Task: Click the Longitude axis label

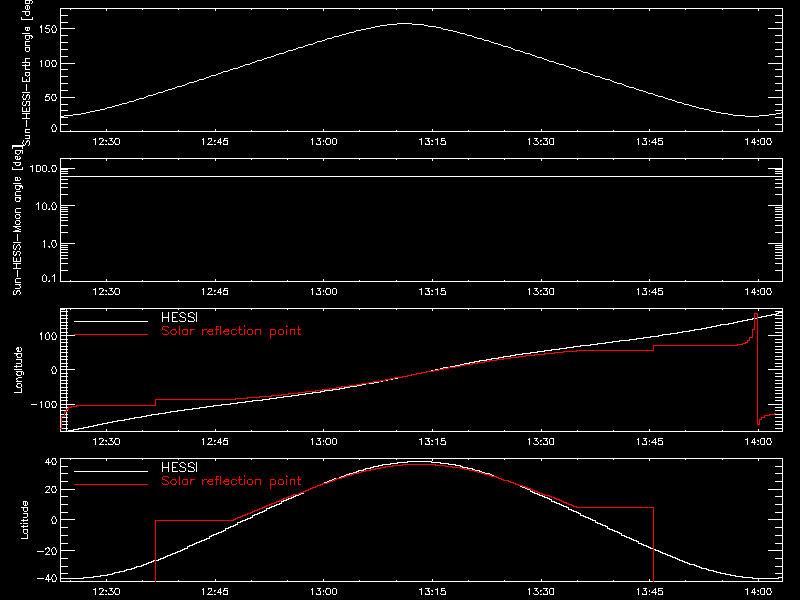Action: point(18,370)
